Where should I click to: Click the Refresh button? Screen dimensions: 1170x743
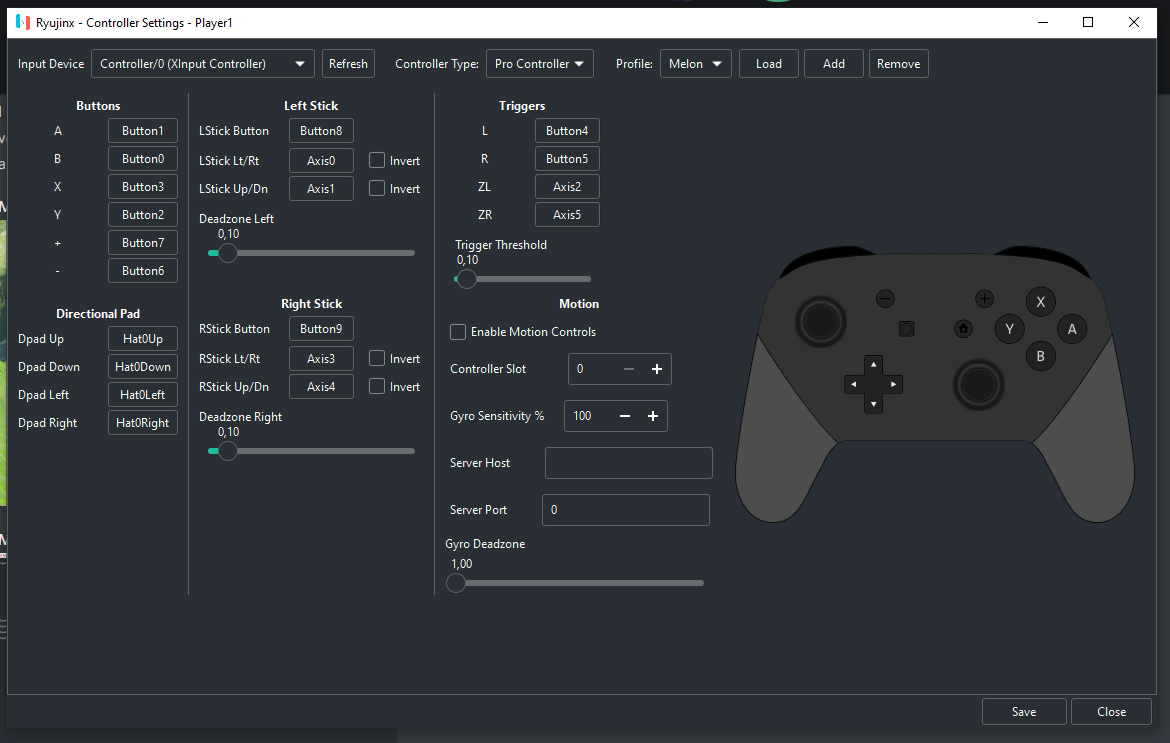coord(348,64)
